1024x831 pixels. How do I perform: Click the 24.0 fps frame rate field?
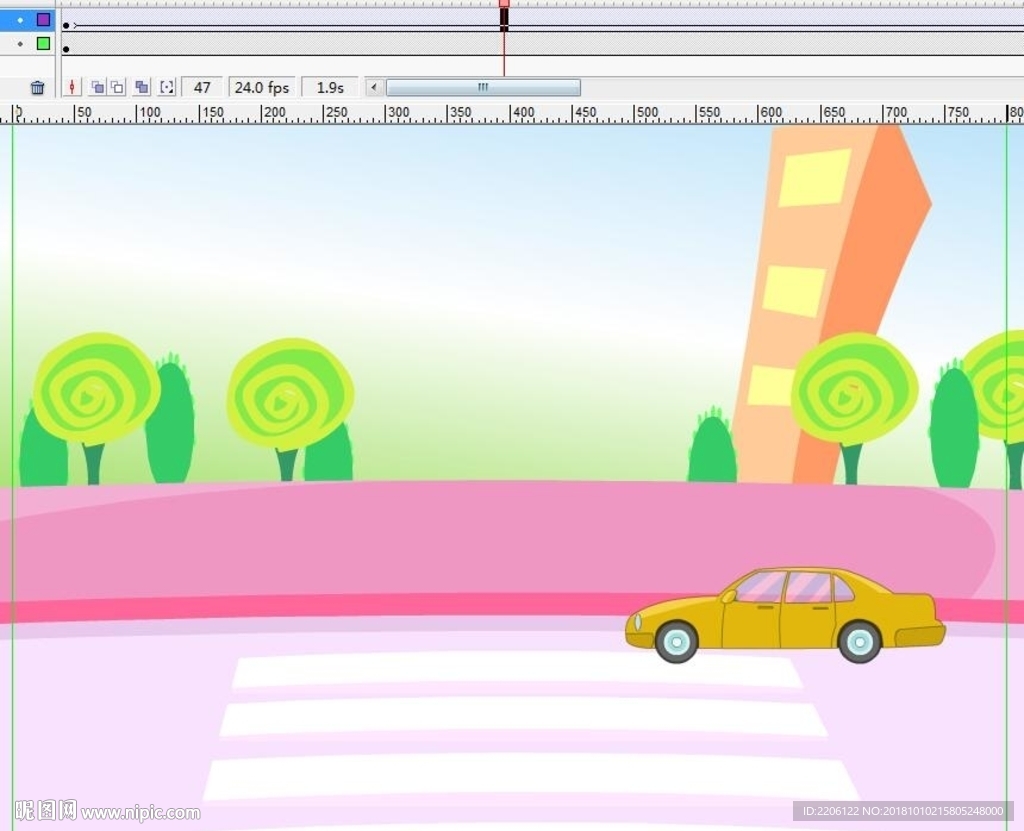(x=262, y=88)
